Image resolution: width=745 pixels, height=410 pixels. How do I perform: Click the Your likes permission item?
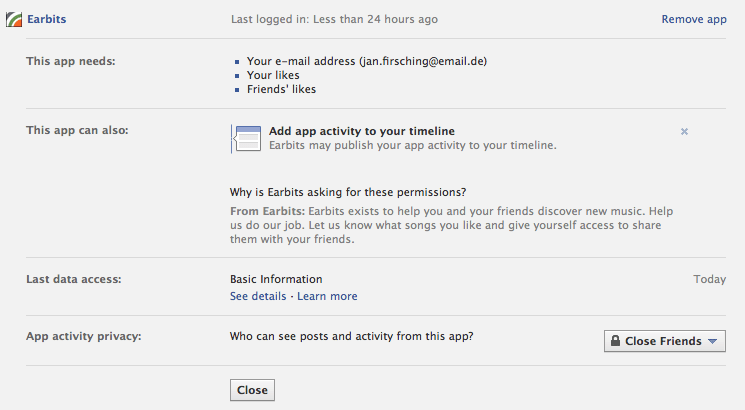[x=273, y=75]
